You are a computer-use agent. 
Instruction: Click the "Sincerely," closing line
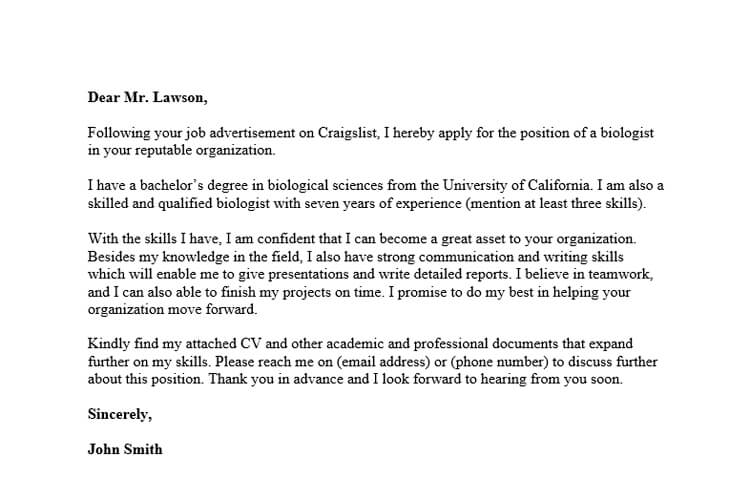(x=120, y=414)
